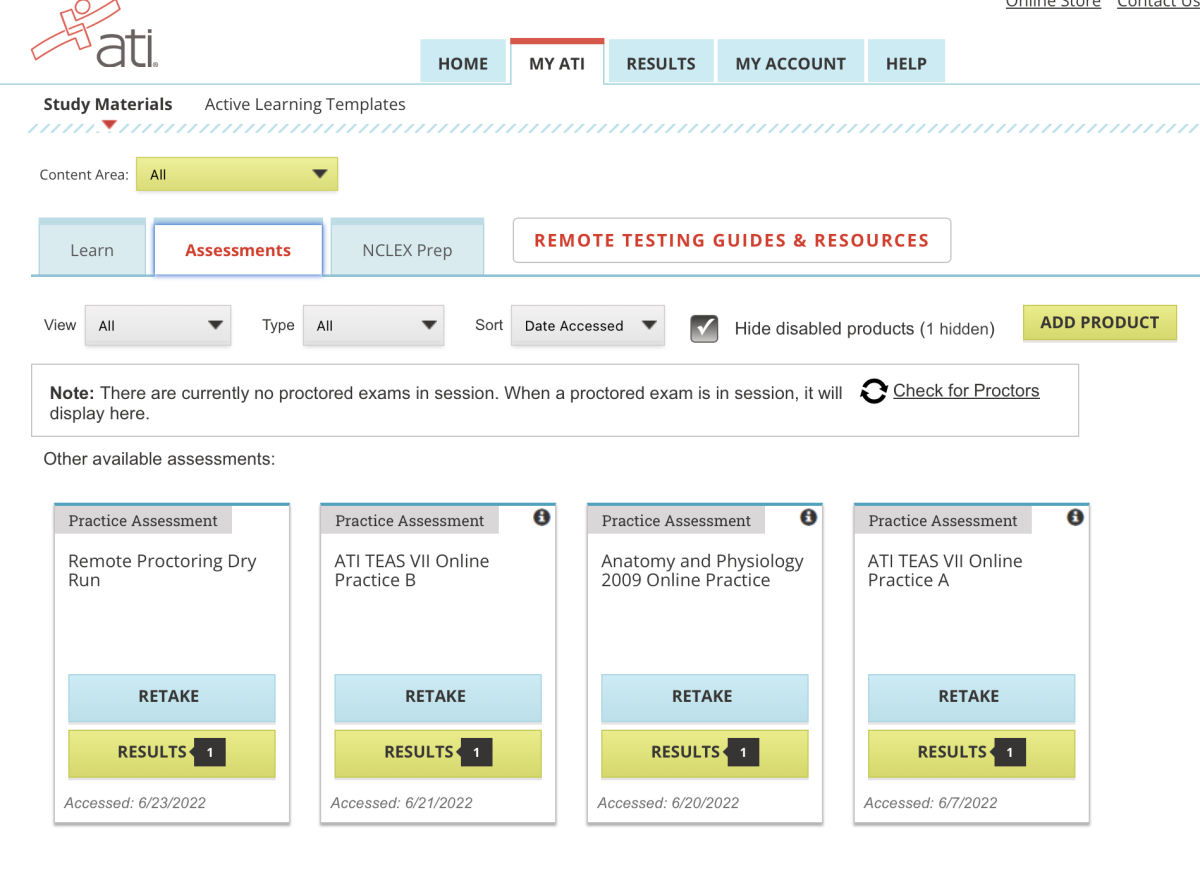
Task: Click the Anatomy and Physiology 2009 Online Practice title
Action: tap(702, 571)
